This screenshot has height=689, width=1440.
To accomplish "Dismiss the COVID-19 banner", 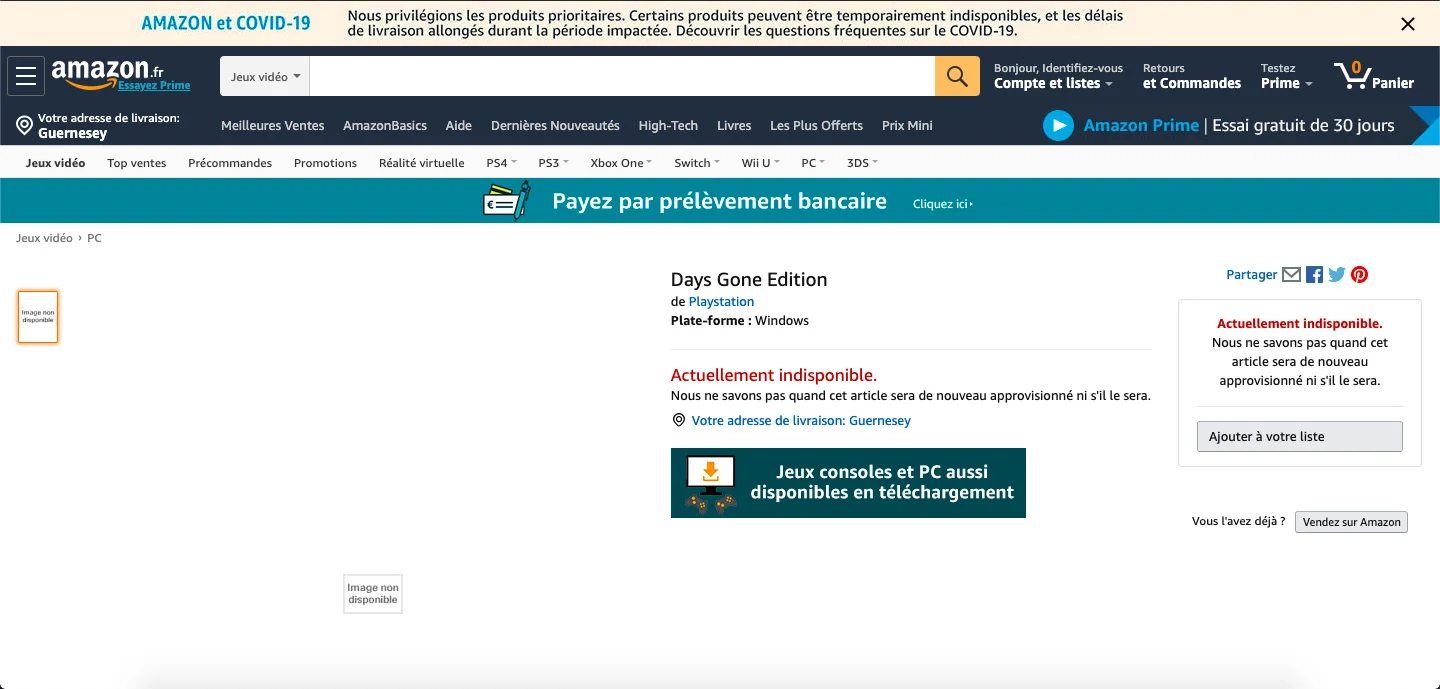I will 1408,24.
